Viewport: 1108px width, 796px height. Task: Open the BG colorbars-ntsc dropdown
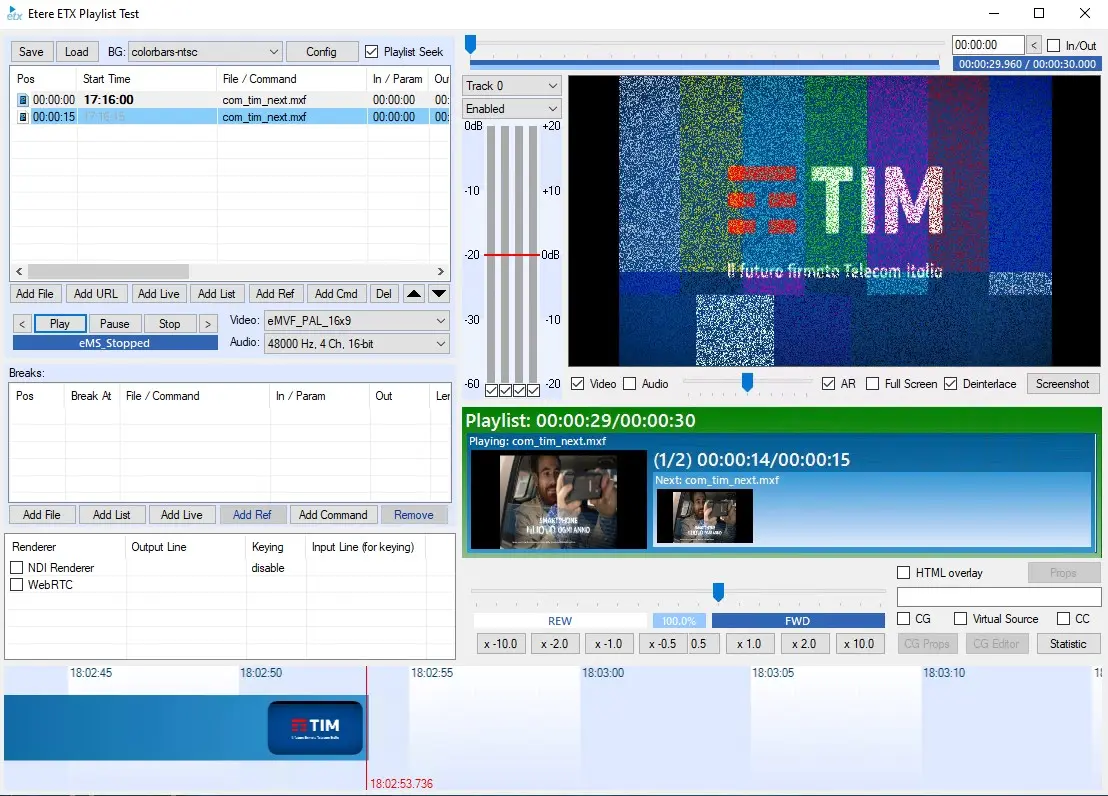[x=205, y=52]
